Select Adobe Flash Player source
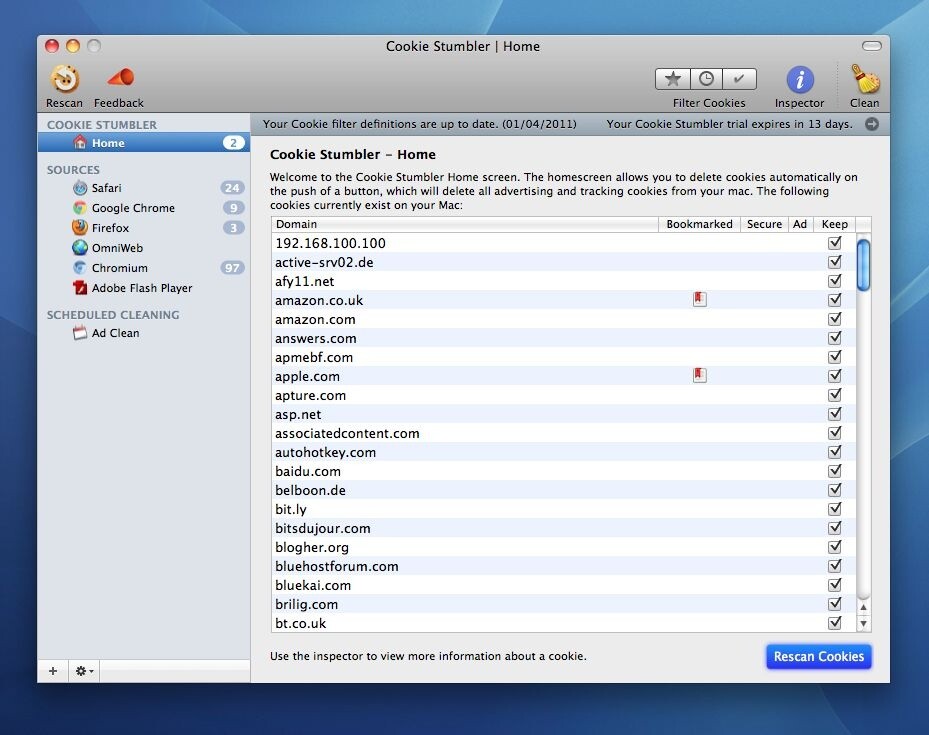The height and width of the screenshot is (735, 929). [x=144, y=288]
